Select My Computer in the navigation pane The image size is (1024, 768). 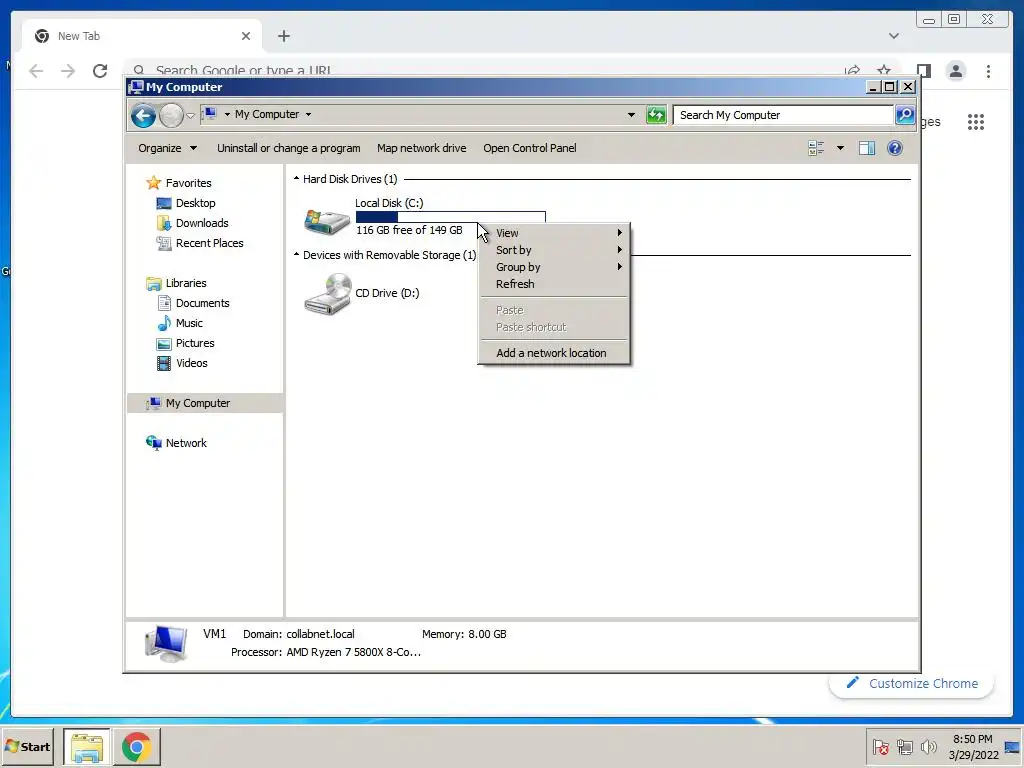pos(198,403)
